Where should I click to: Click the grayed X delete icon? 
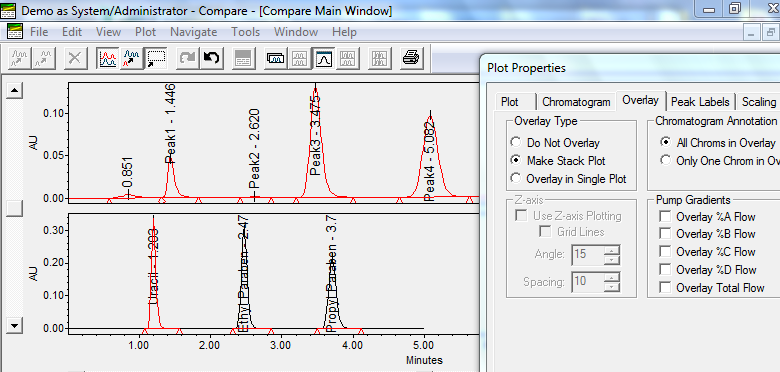click(75, 58)
